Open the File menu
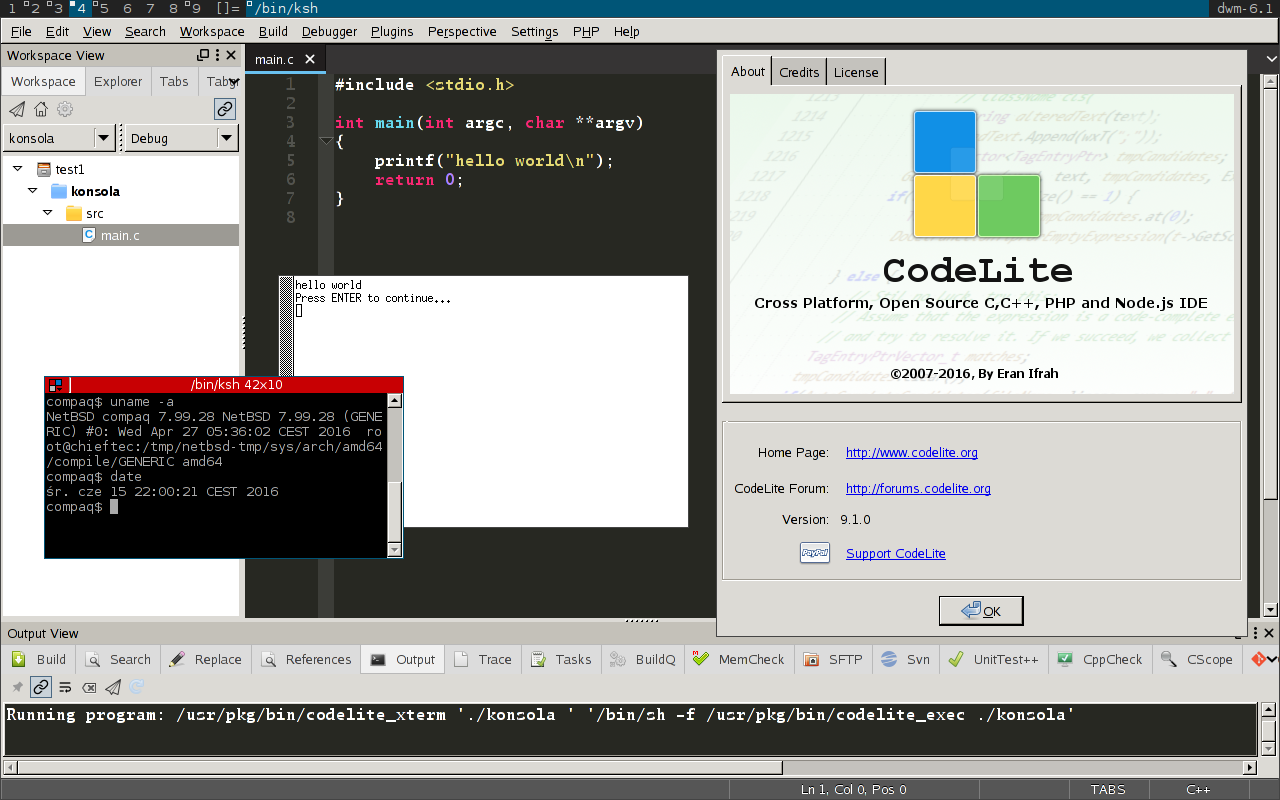Image resolution: width=1280 pixels, height=800 pixels. [21, 31]
